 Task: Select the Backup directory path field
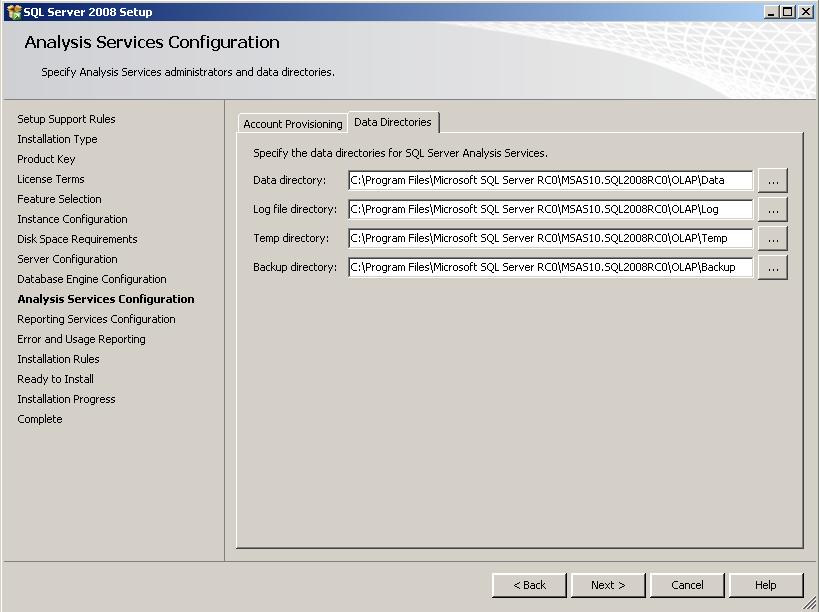[551, 267]
